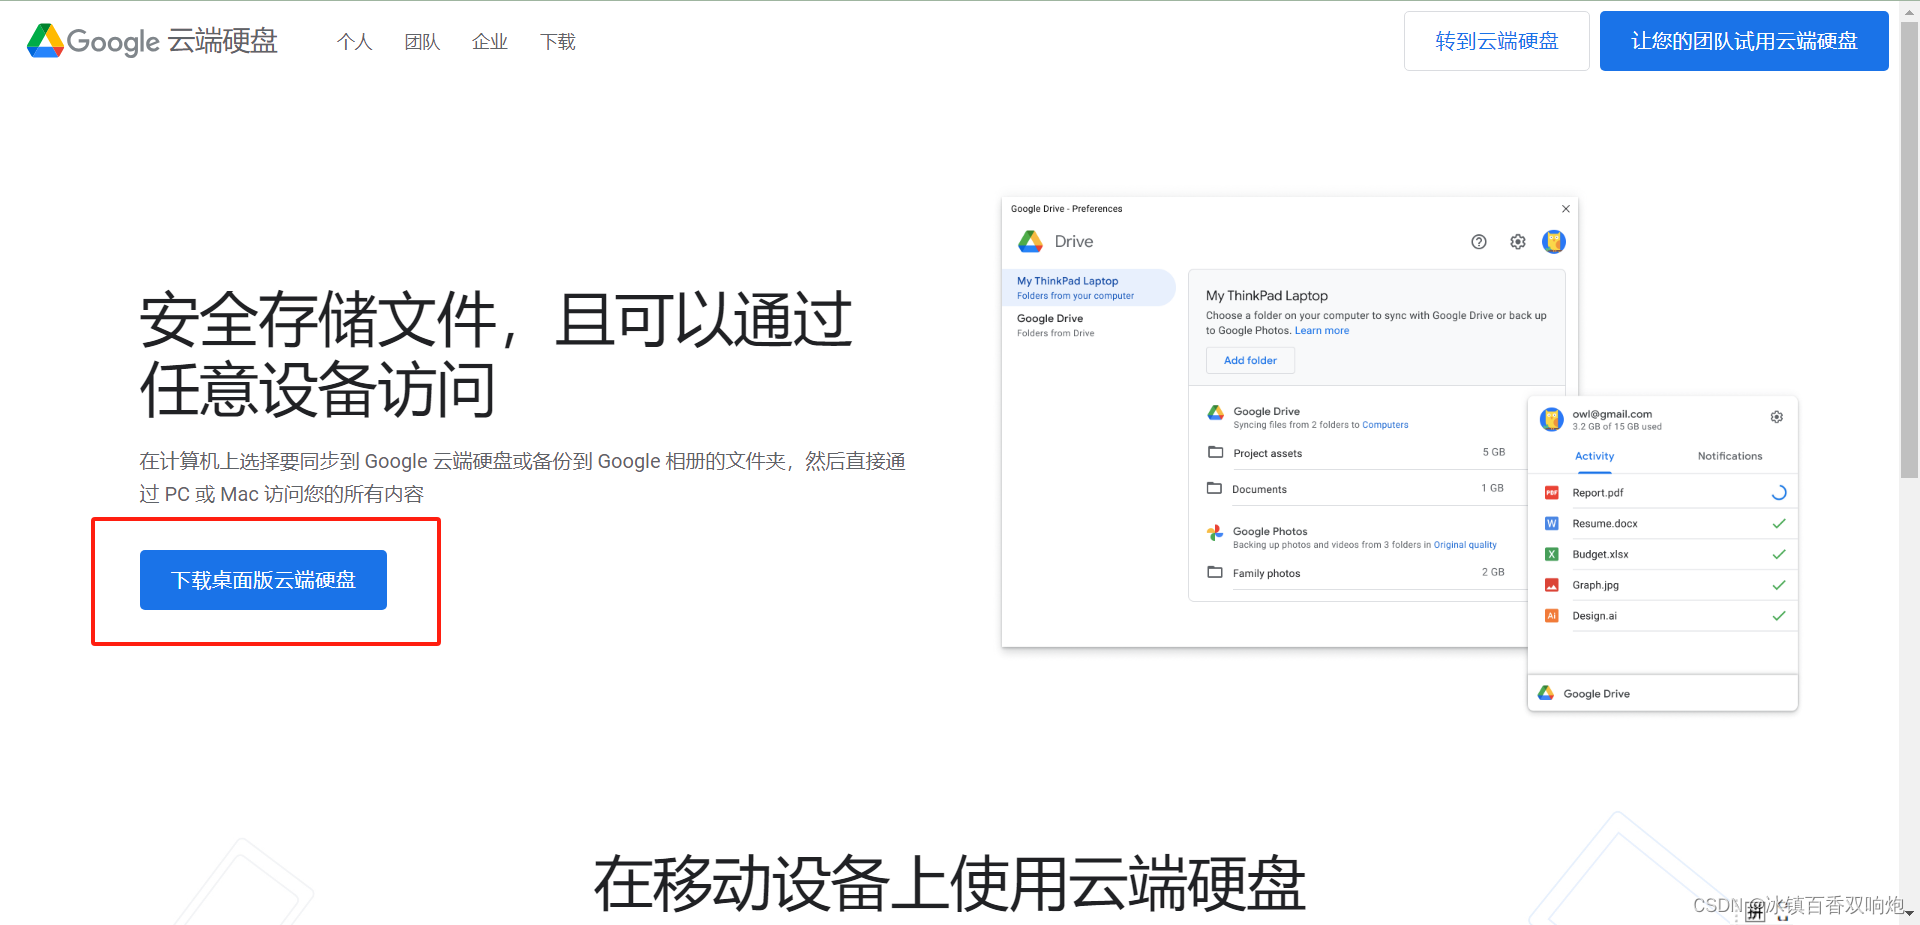Click the '5 GB' size value
Viewport: 1920px width, 925px height.
click(x=1494, y=453)
